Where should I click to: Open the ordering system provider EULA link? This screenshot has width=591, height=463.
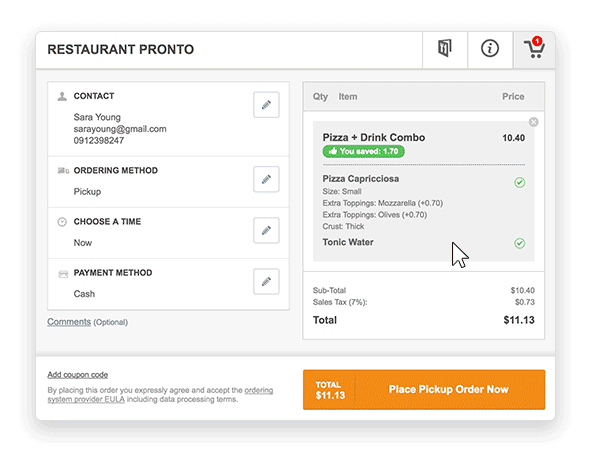click(x=160, y=394)
